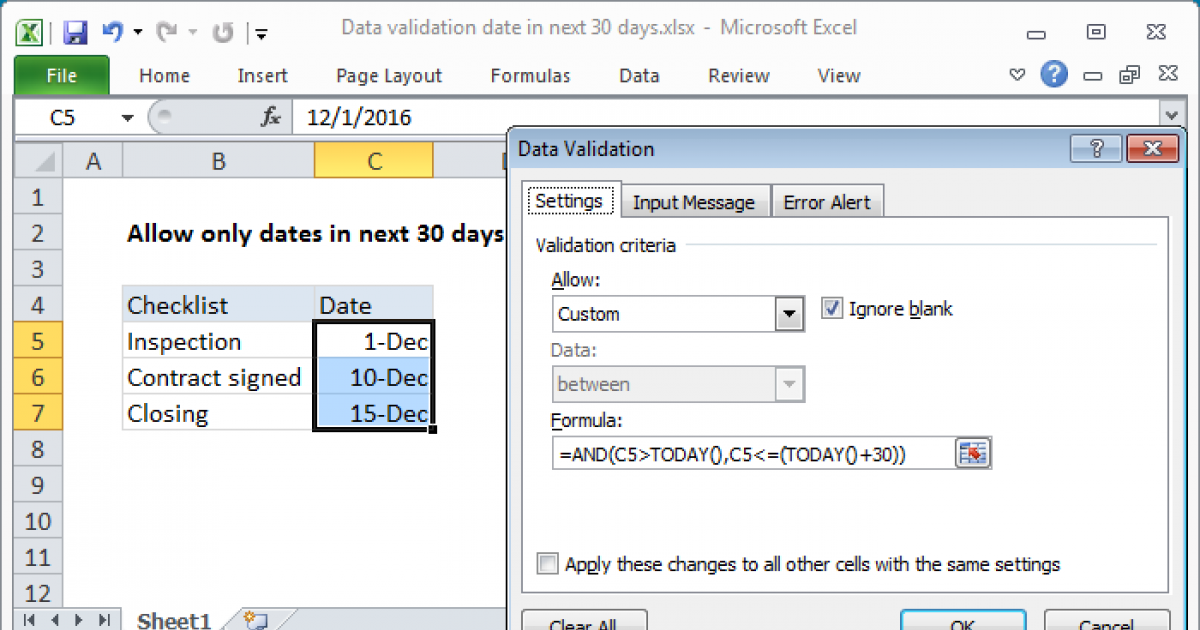The image size is (1200, 630).
Task: Open the Allow dropdown showing Custom
Action: click(789, 314)
